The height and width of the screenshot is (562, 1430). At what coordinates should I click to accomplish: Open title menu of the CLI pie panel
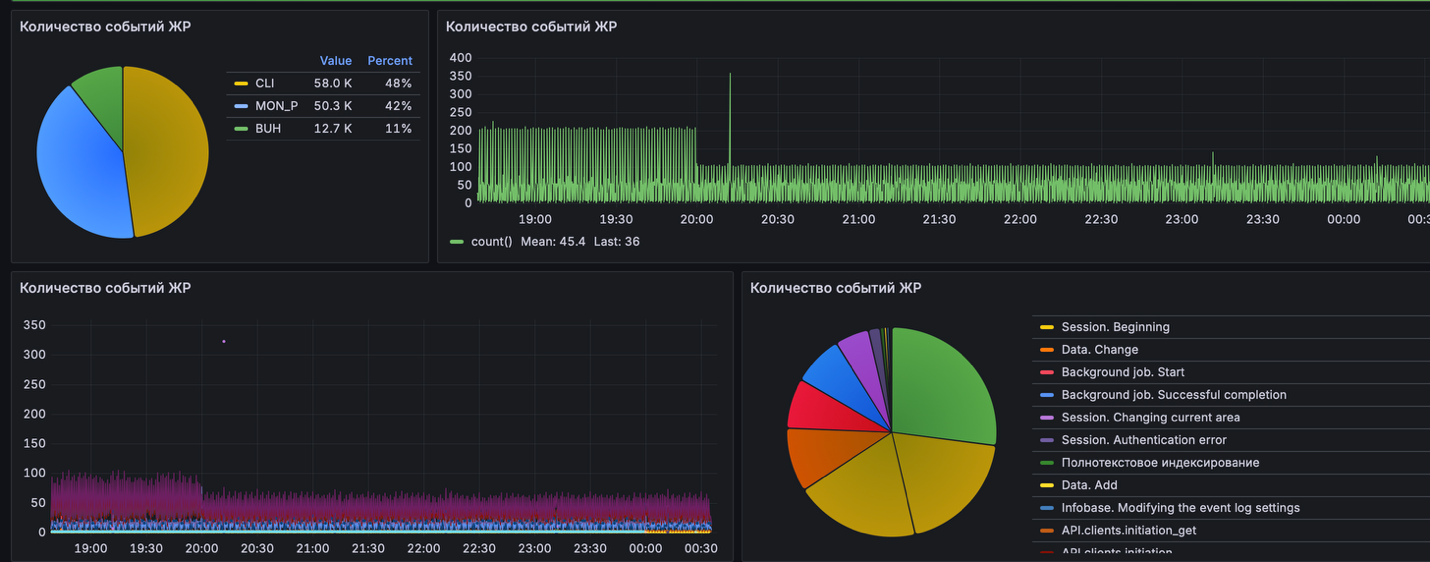pyautogui.click(x=105, y=27)
